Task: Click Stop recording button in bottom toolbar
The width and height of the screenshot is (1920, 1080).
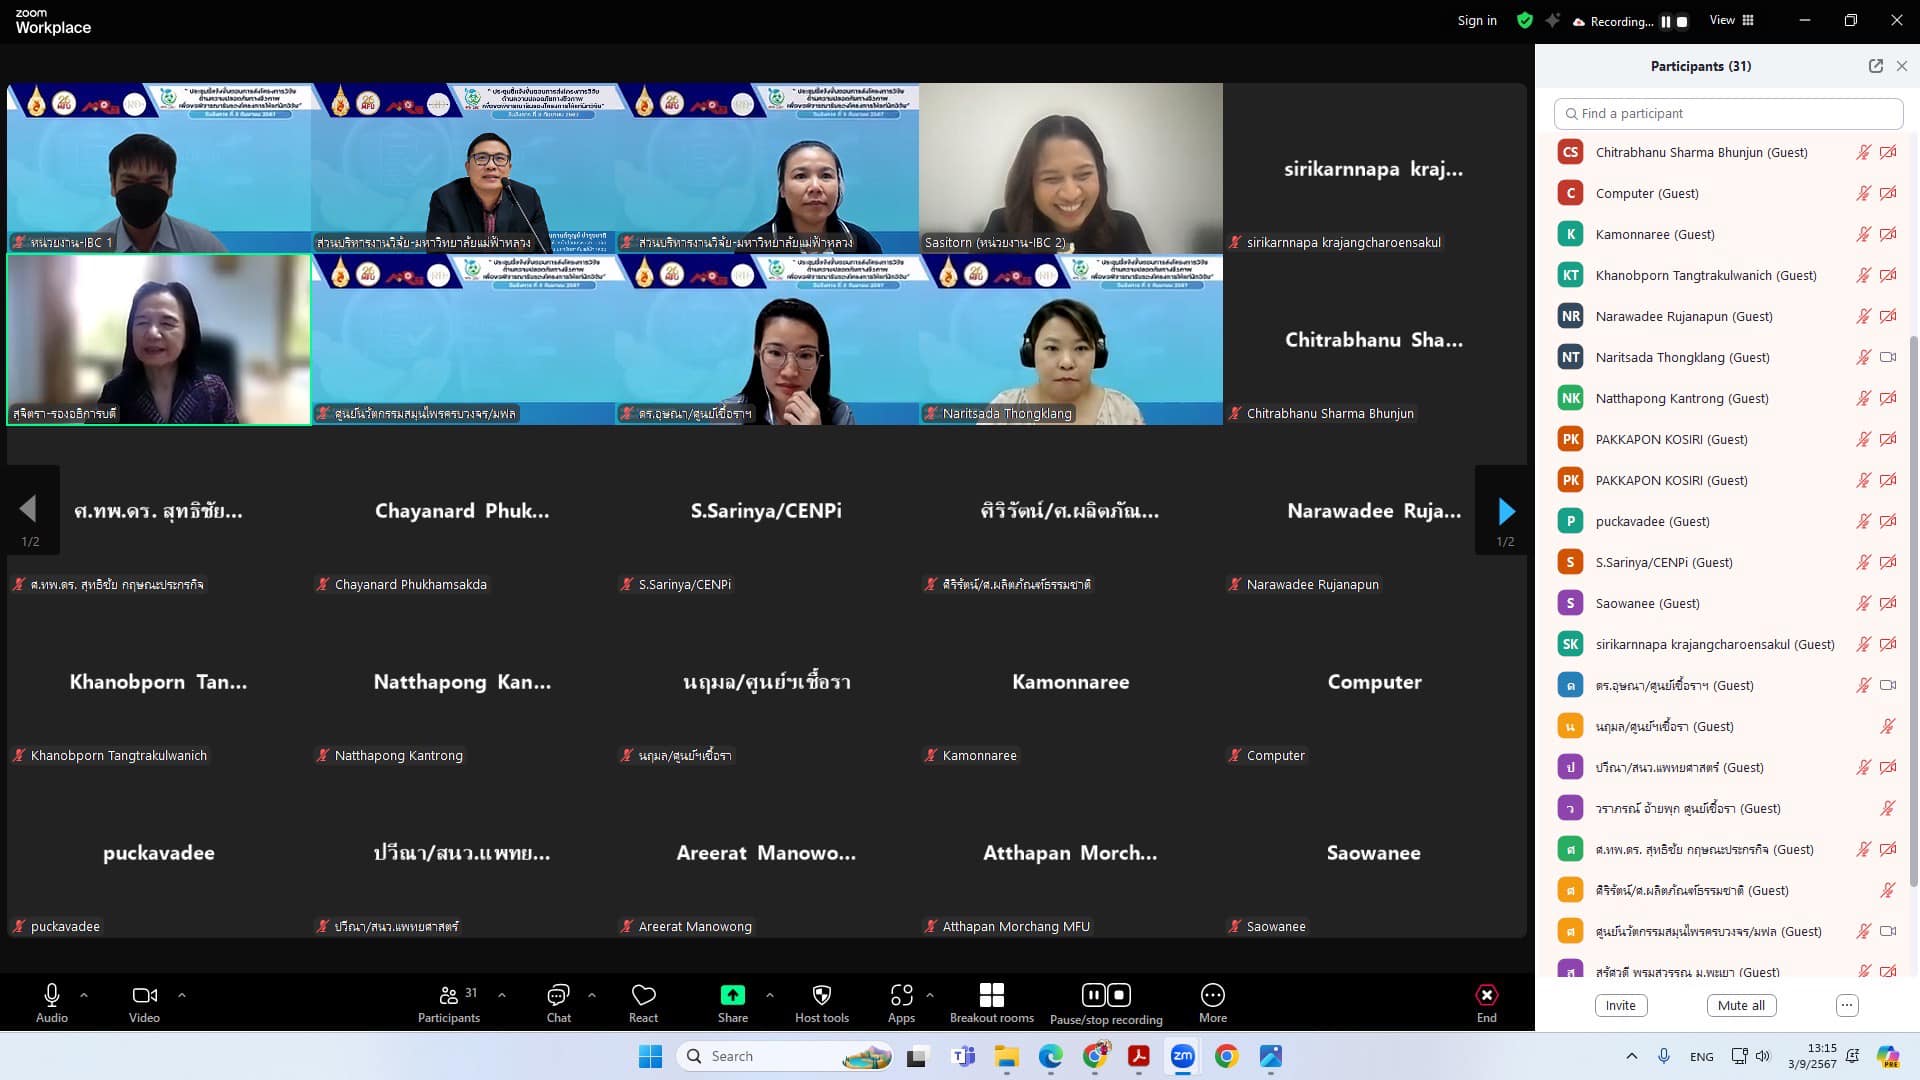Action: (1120, 995)
